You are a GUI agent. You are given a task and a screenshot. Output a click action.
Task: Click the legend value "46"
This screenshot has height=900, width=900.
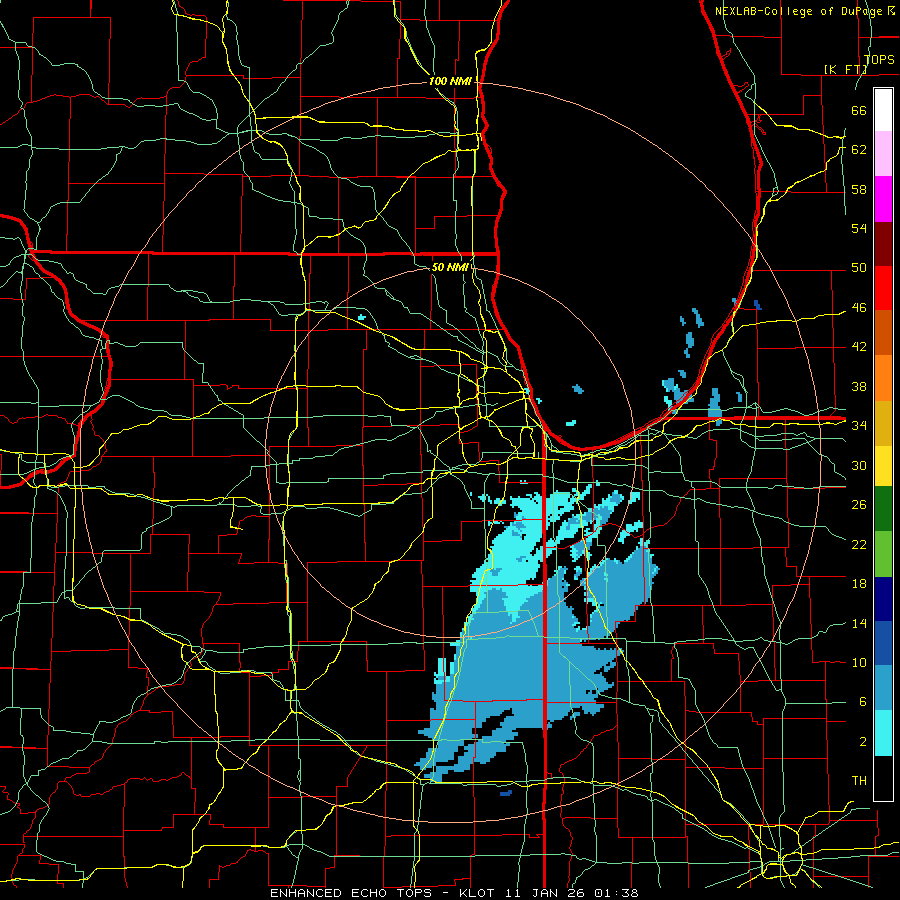pyautogui.click(x=859, y=308)
